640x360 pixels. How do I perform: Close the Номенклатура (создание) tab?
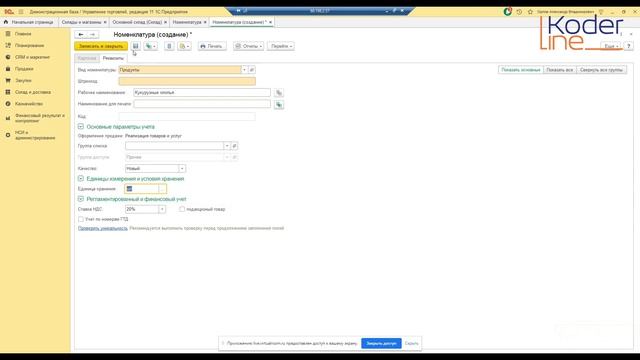click(270, 22)
